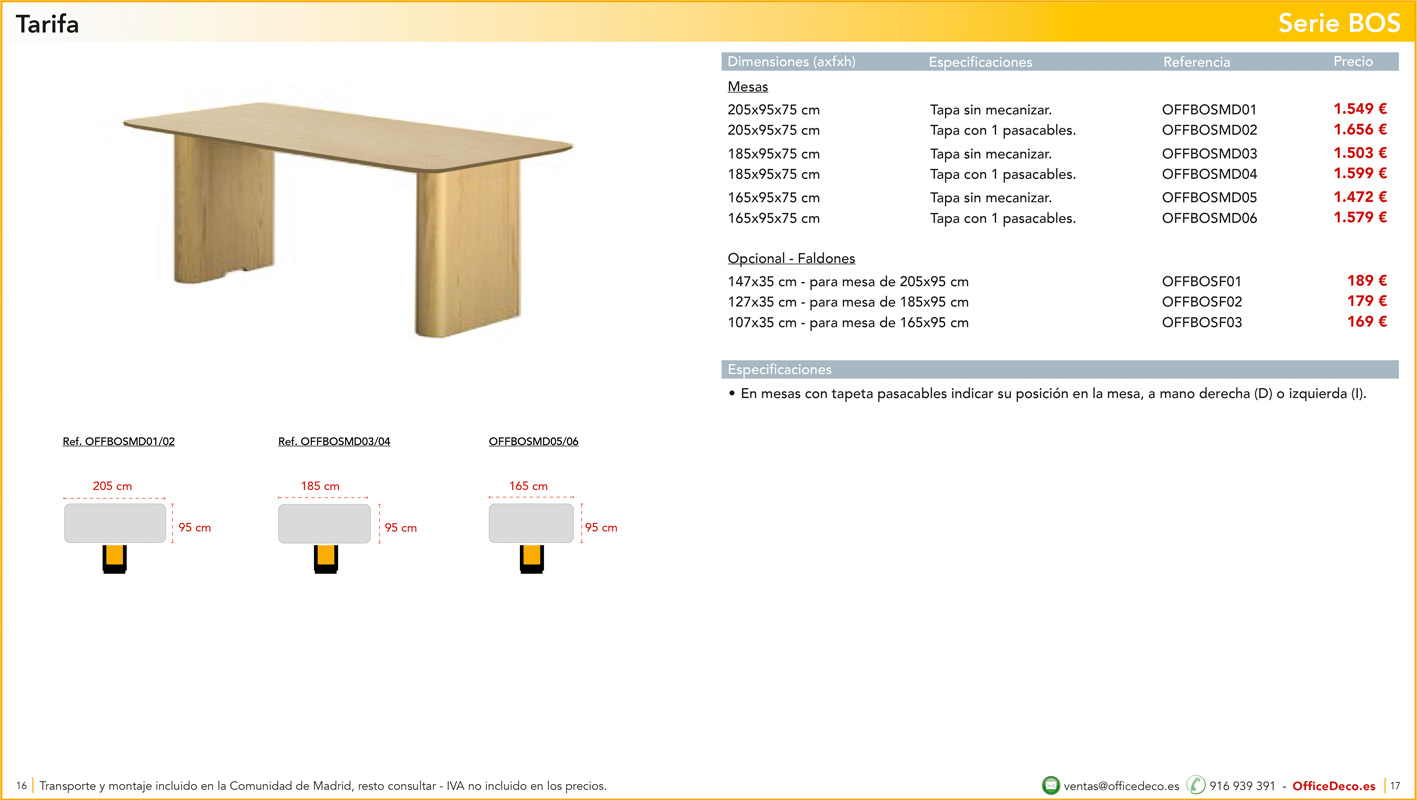The width and height of the screenshot is (1417, 800).
Task: Click the orange leg marker under the 185 cm diagram
Action: (x=324, y=558)
